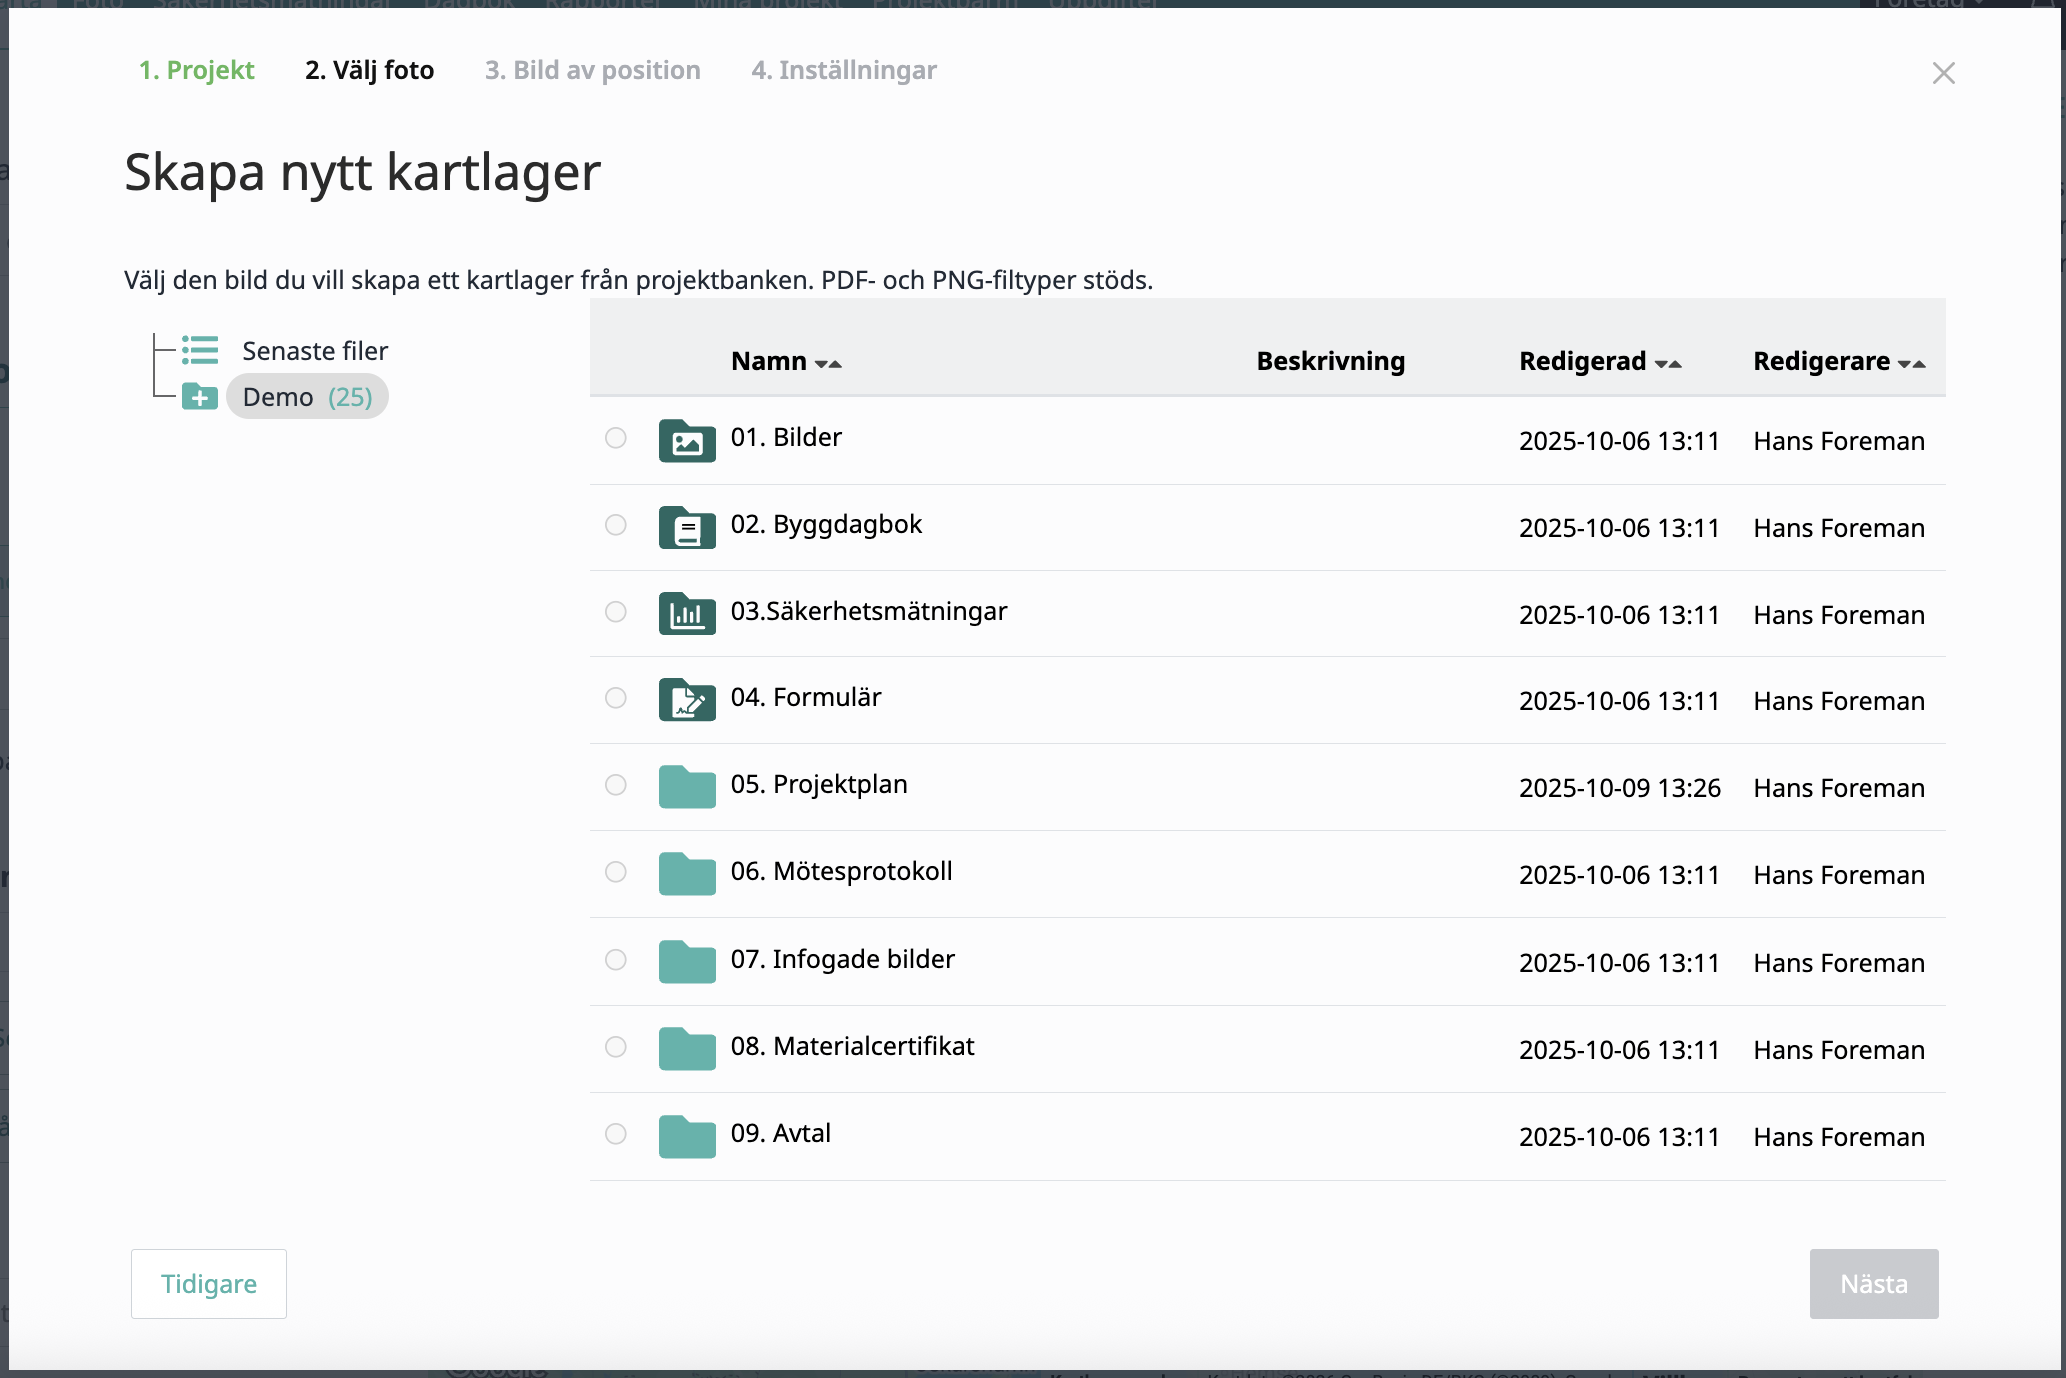Screen dimensions: 2066x1378
Task: Click the Säkerhetsmätningar chart folder icon
Action: pyautogui.click(x=687, y=613)
